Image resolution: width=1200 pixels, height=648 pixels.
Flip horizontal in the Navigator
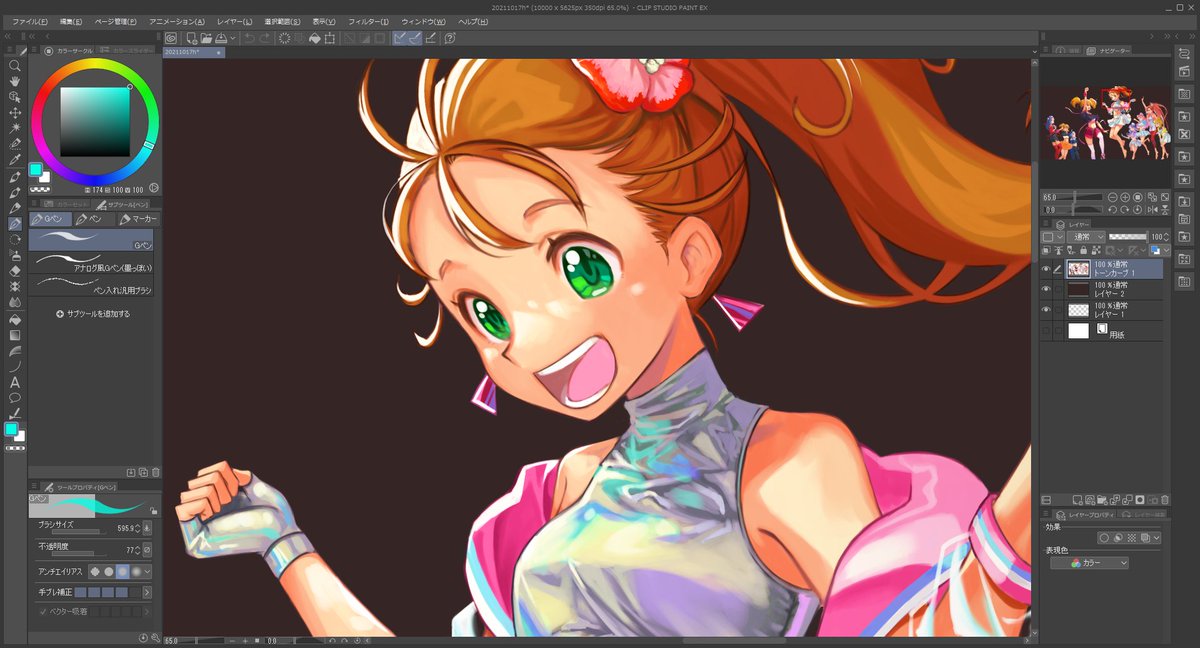point(1153,209)
